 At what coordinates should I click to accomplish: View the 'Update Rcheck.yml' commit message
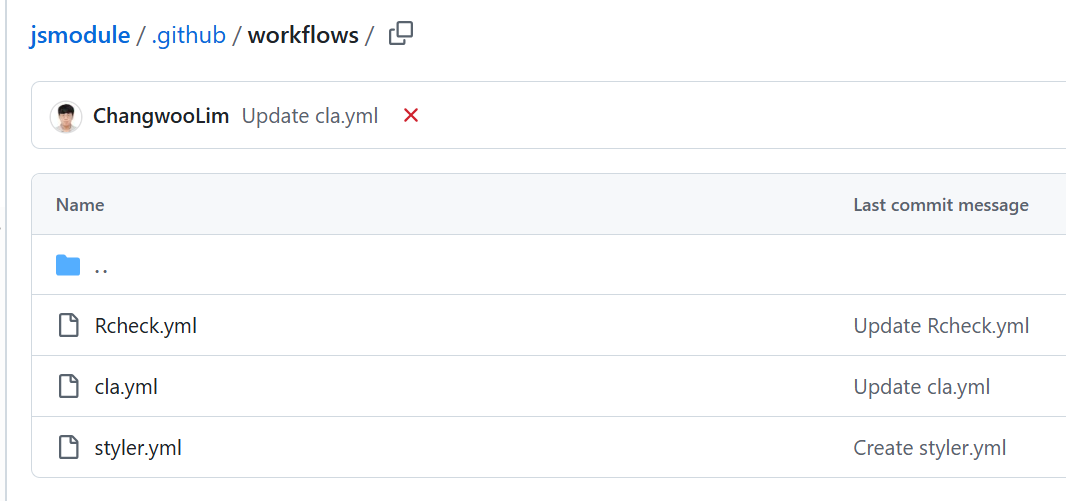coord(941,326)
